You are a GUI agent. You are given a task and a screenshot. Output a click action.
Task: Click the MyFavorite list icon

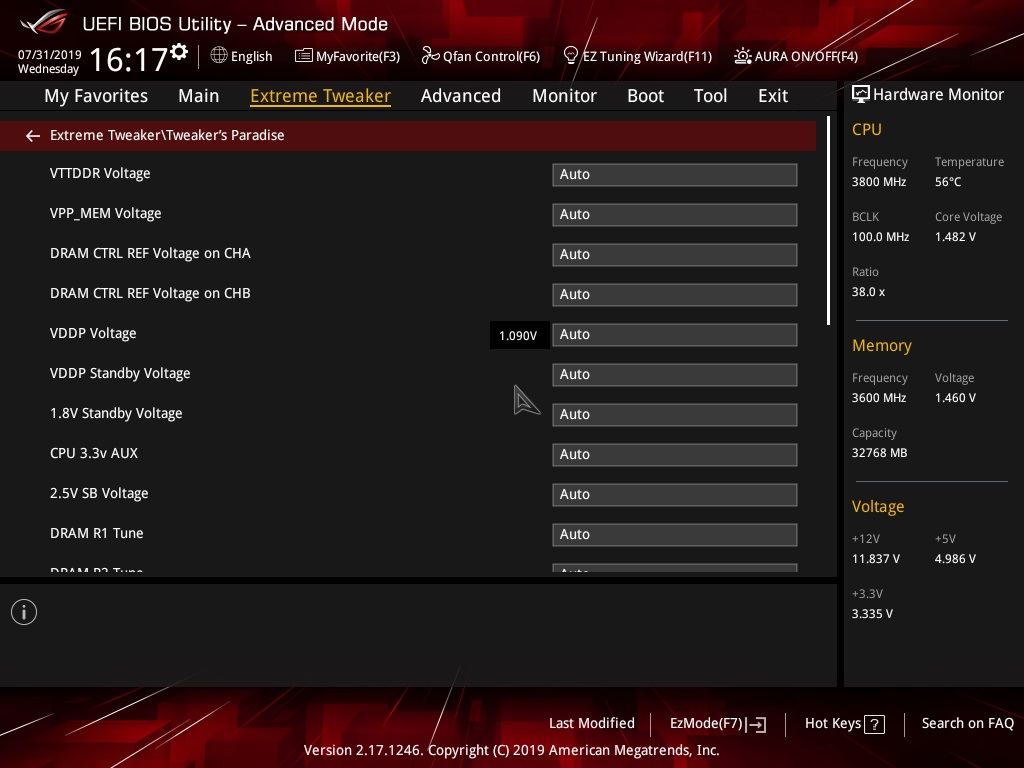click(304, 56)
